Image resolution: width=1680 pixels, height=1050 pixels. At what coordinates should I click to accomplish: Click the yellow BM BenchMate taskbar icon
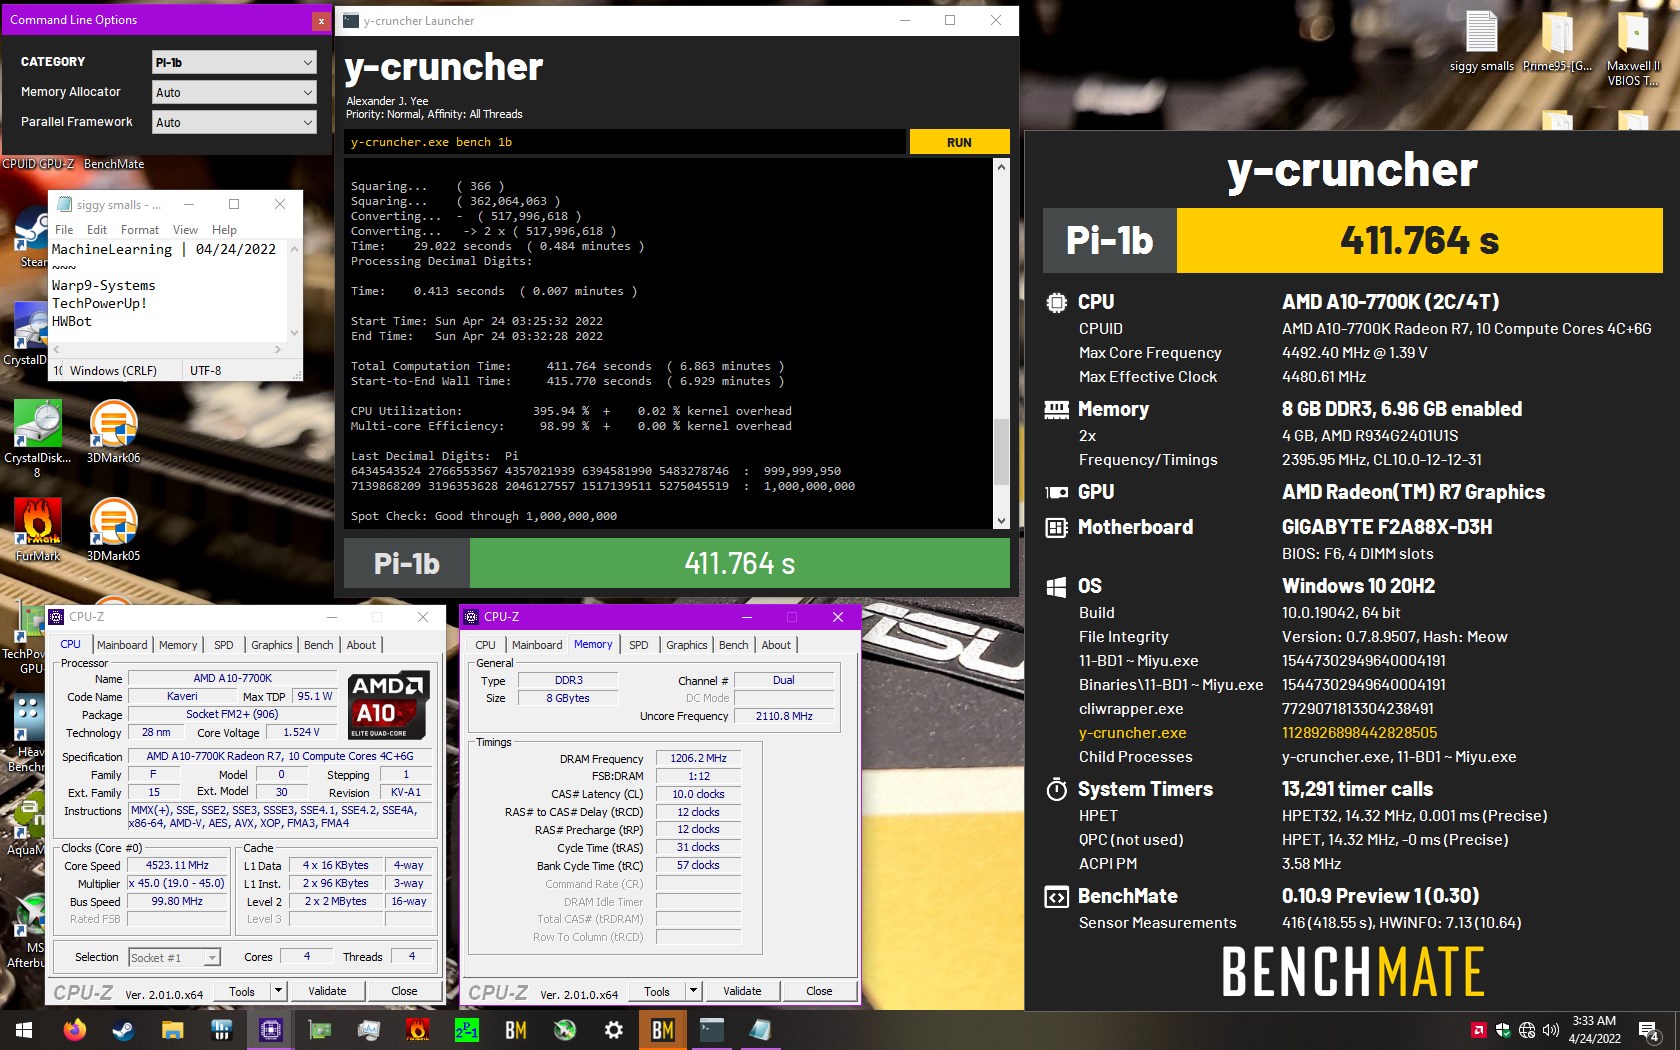click(x=516, y=1030)
